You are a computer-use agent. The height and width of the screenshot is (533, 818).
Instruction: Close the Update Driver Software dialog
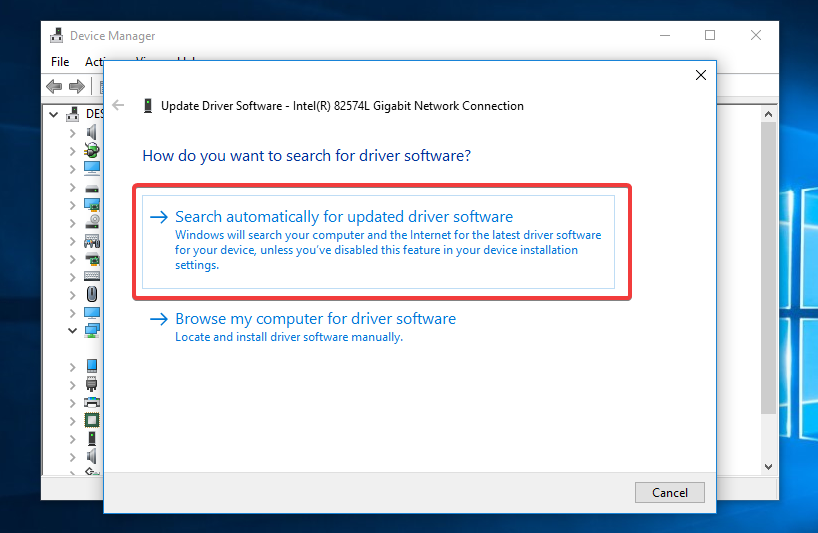pos(701,75)
